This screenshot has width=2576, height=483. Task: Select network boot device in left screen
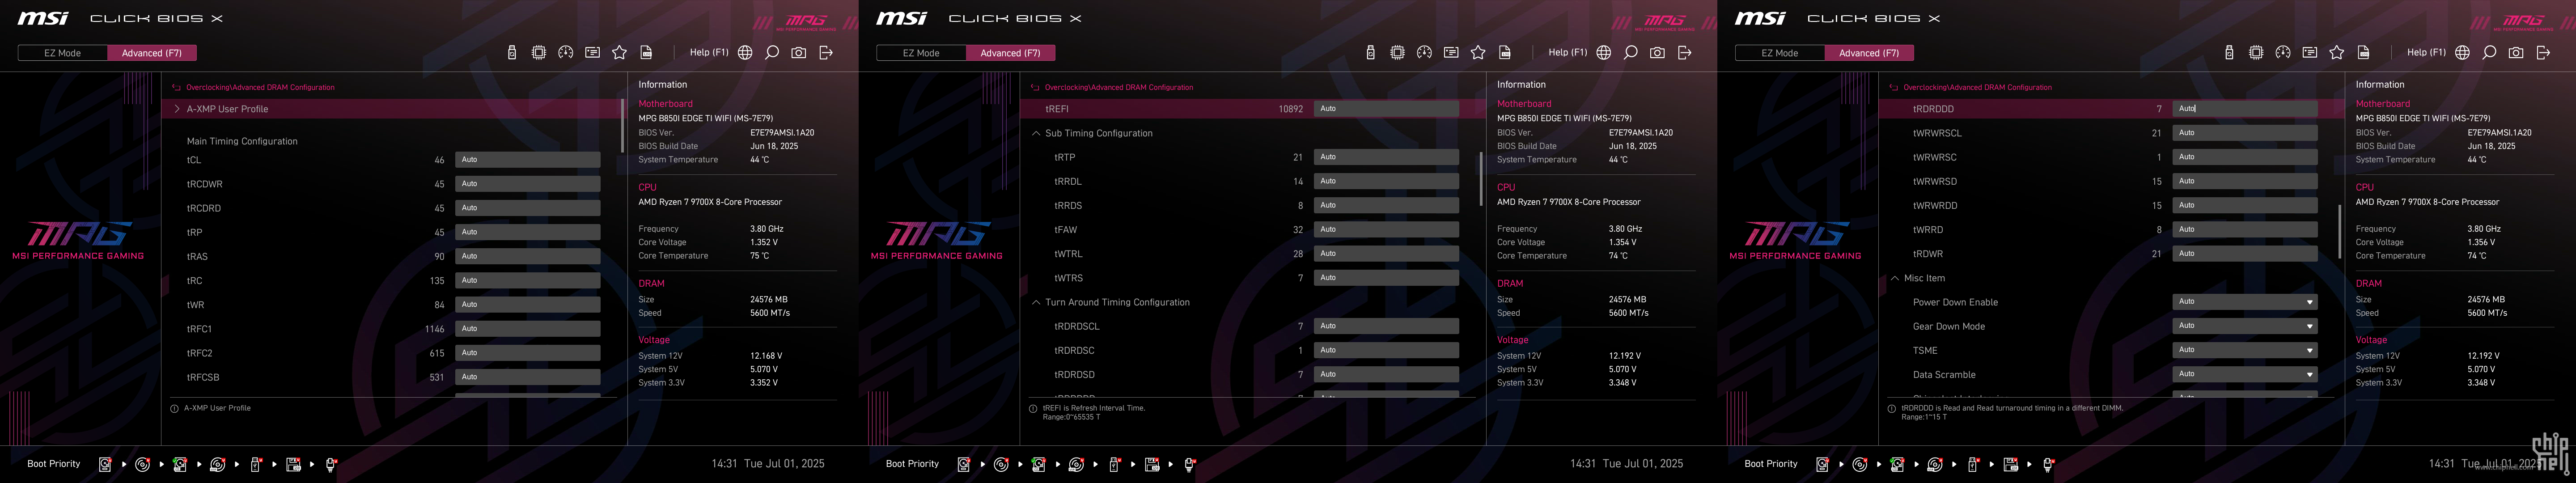pos(331,464)
